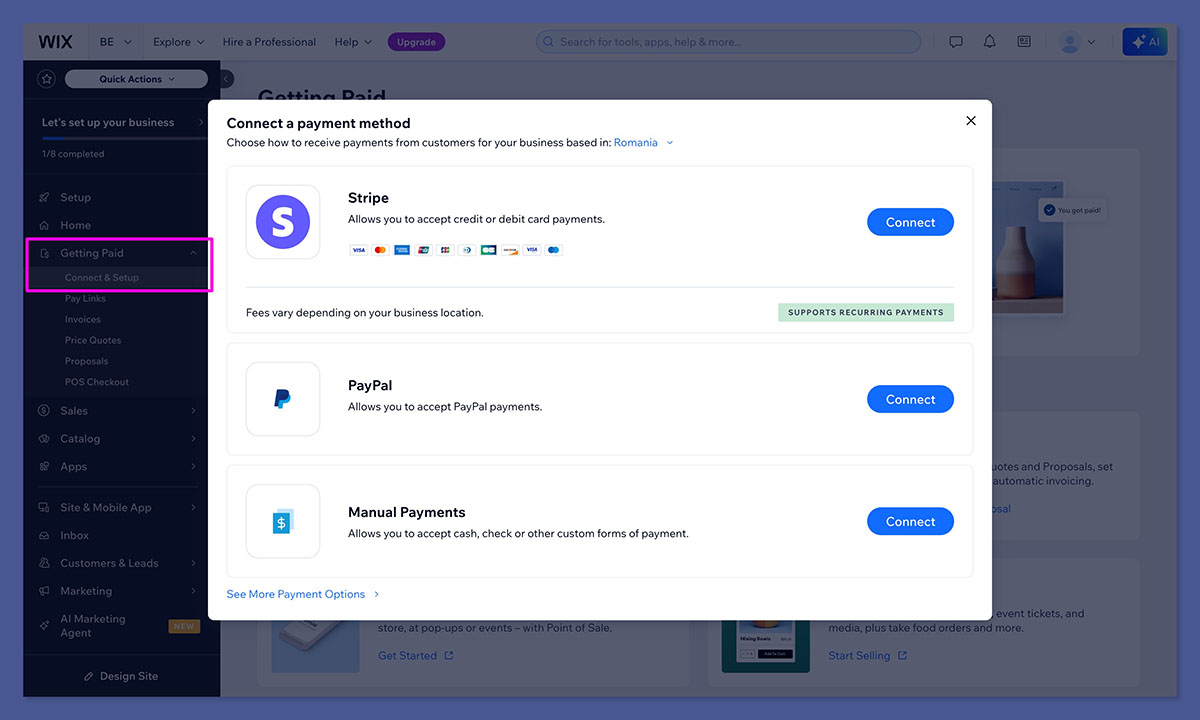Open the Quick Actions dropdown
This screenshot has width=1200, height=720.
[136, 79]
